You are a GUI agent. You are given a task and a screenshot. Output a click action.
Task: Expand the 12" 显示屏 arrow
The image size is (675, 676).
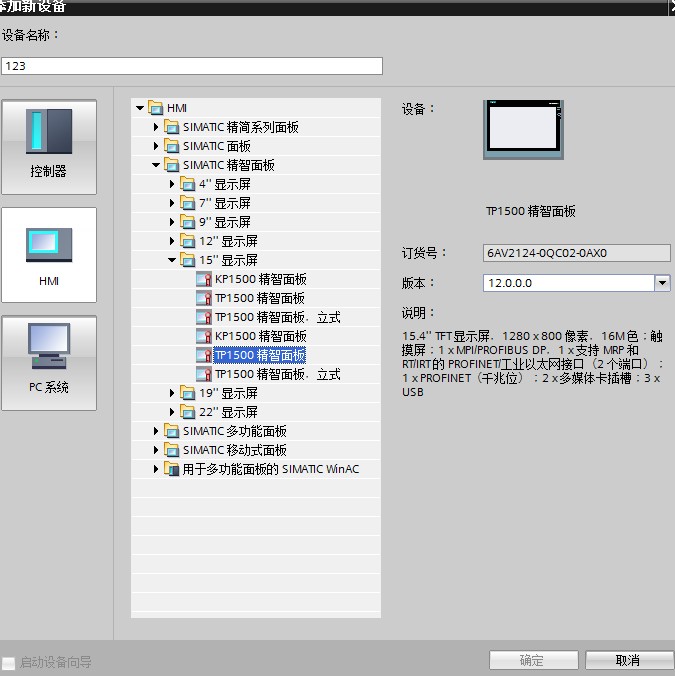click(172, 241)
